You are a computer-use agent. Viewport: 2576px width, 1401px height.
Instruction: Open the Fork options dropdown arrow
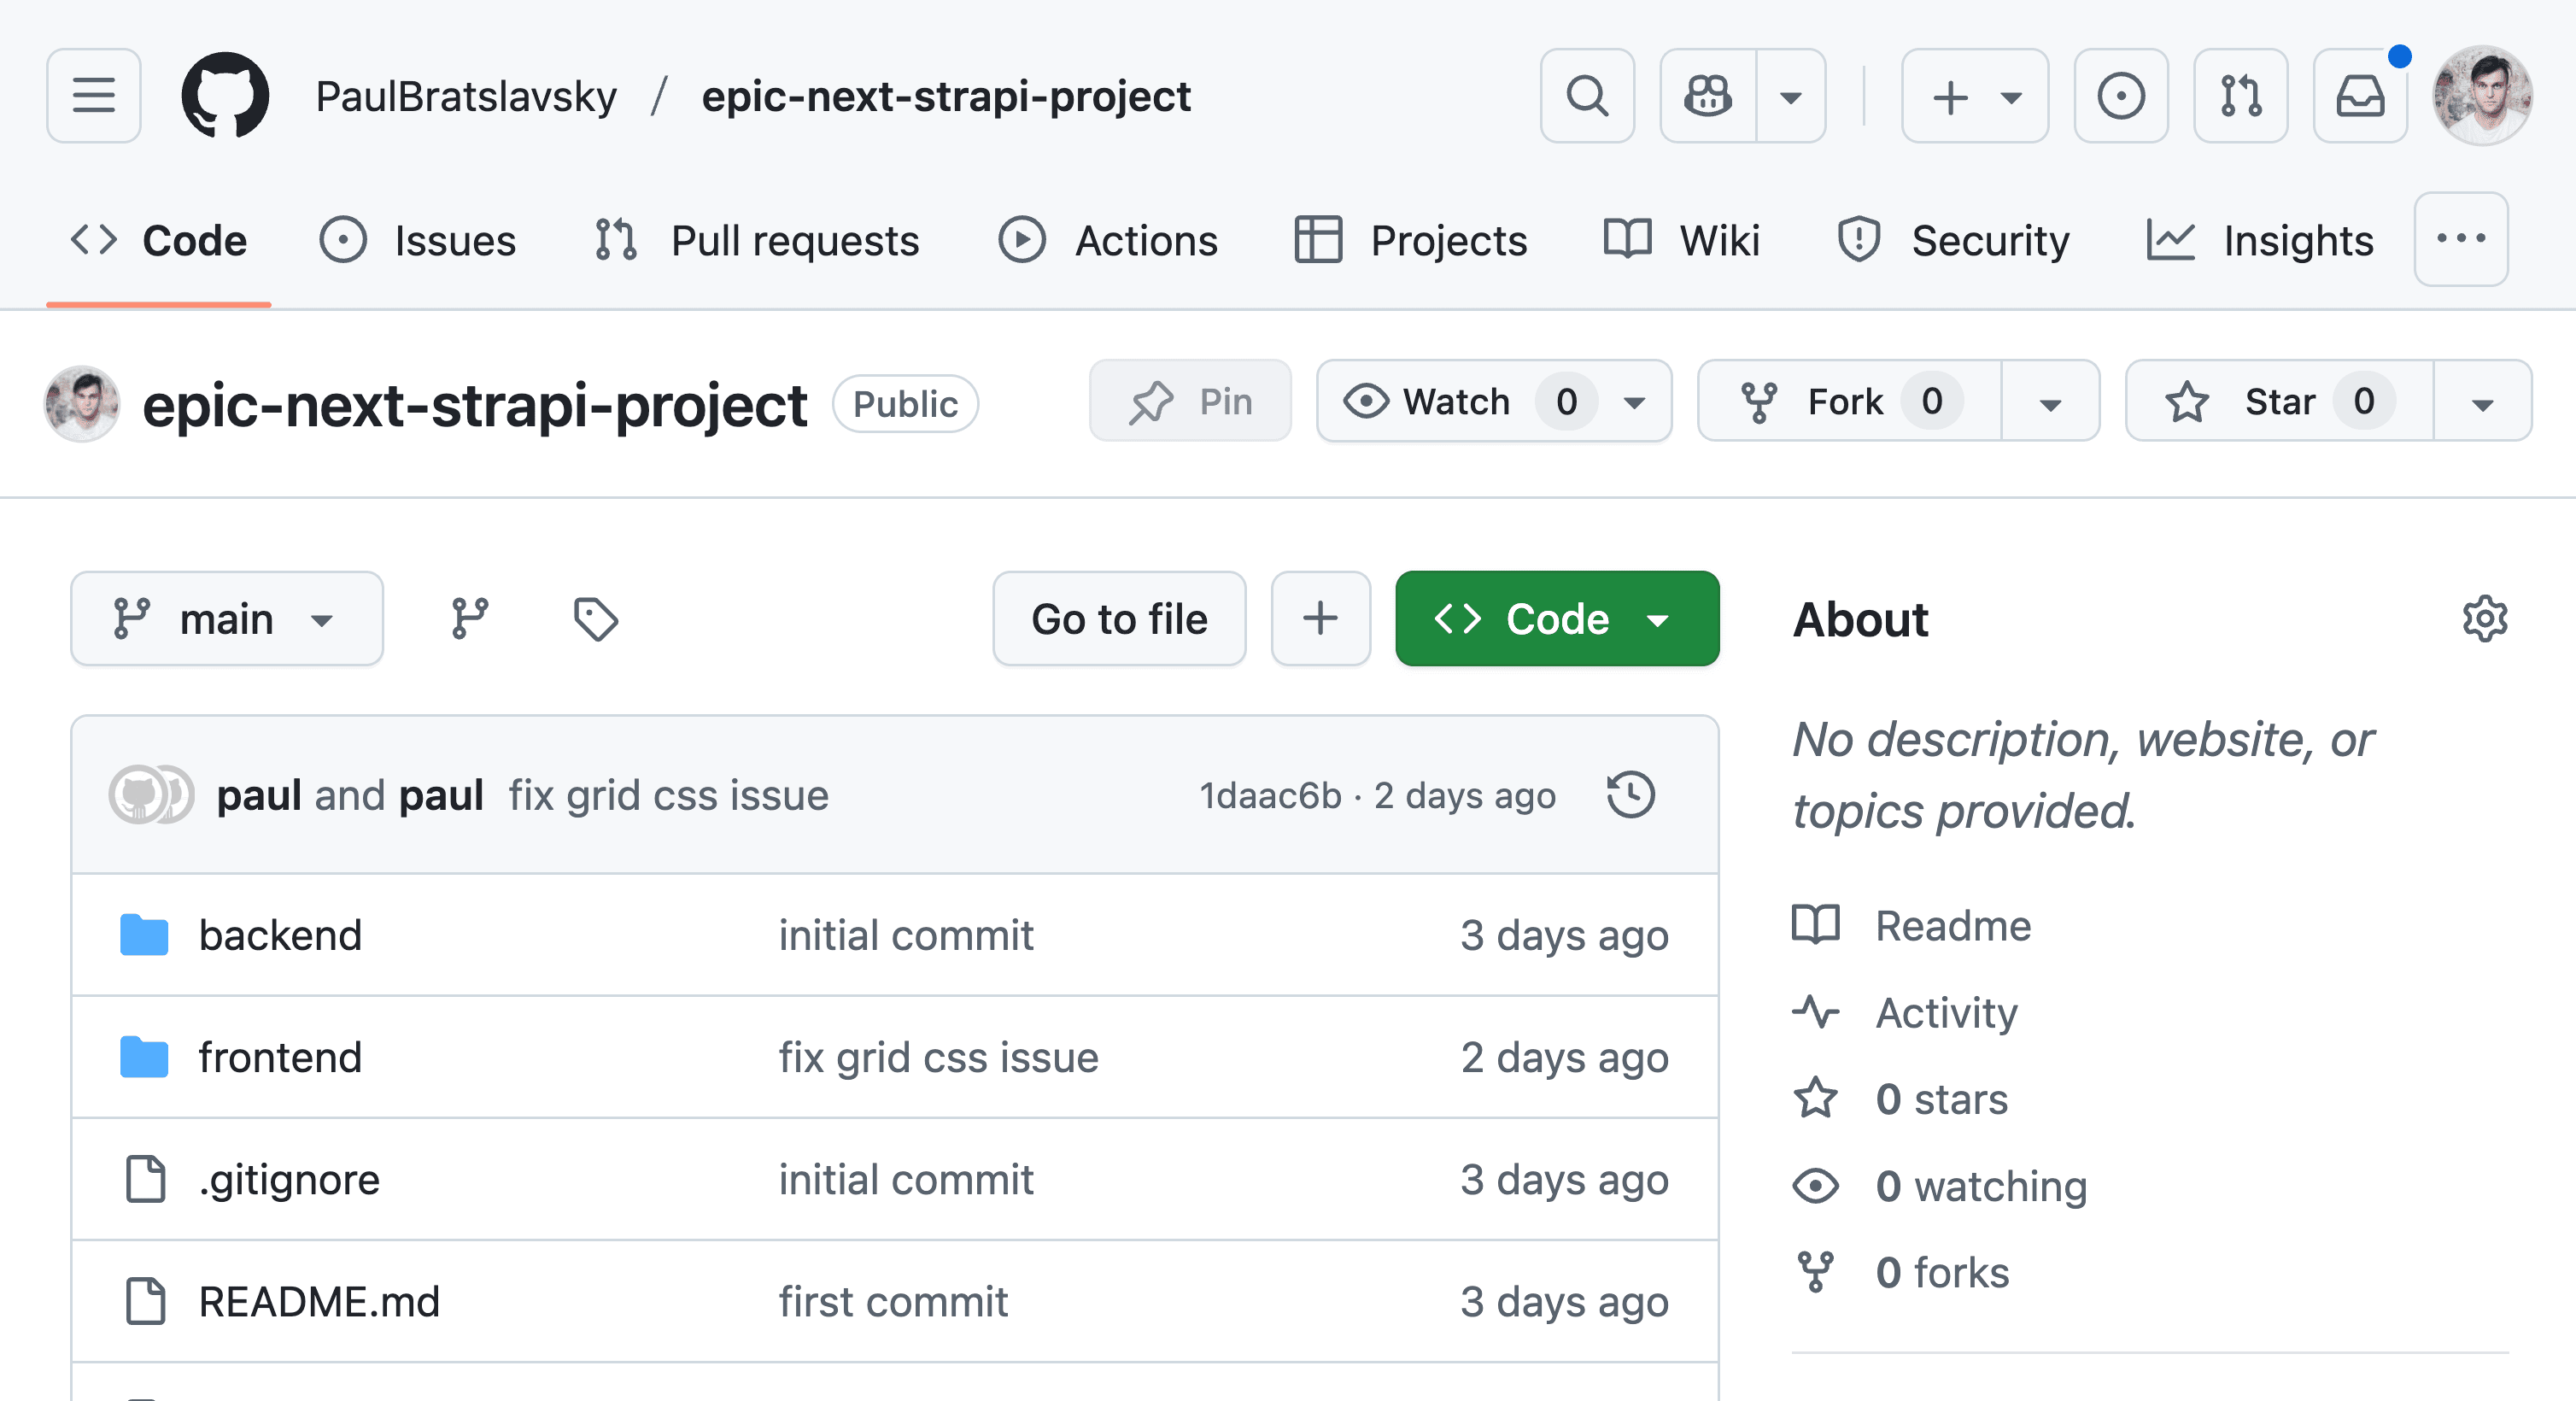(x=2050, y=401)
